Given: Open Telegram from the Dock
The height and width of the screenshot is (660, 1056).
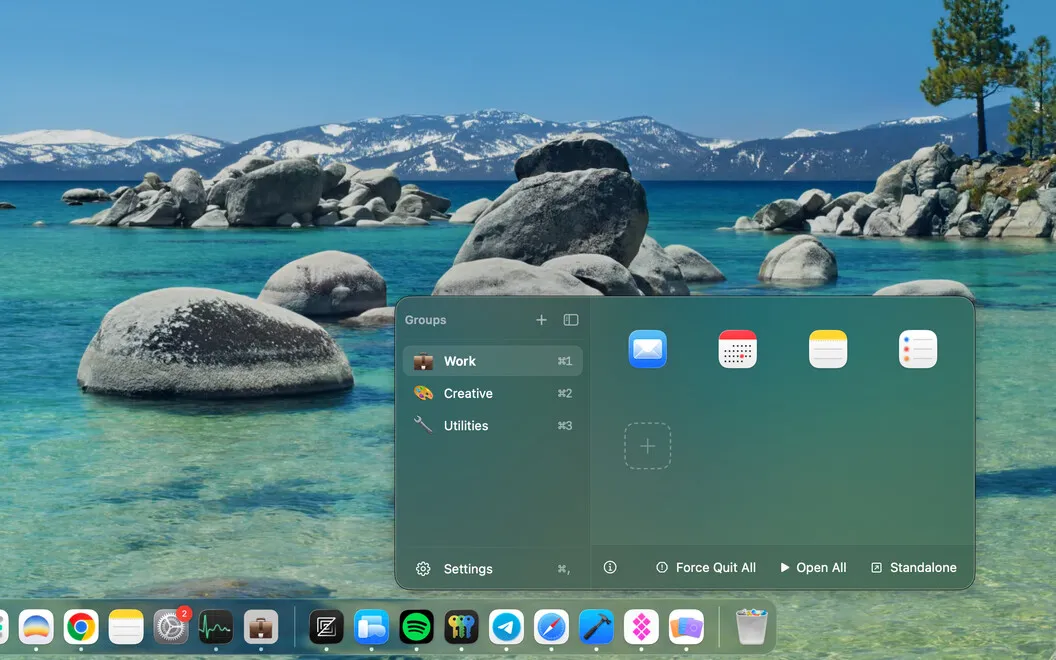Looking at the screenshot, I should click(506, 627).
